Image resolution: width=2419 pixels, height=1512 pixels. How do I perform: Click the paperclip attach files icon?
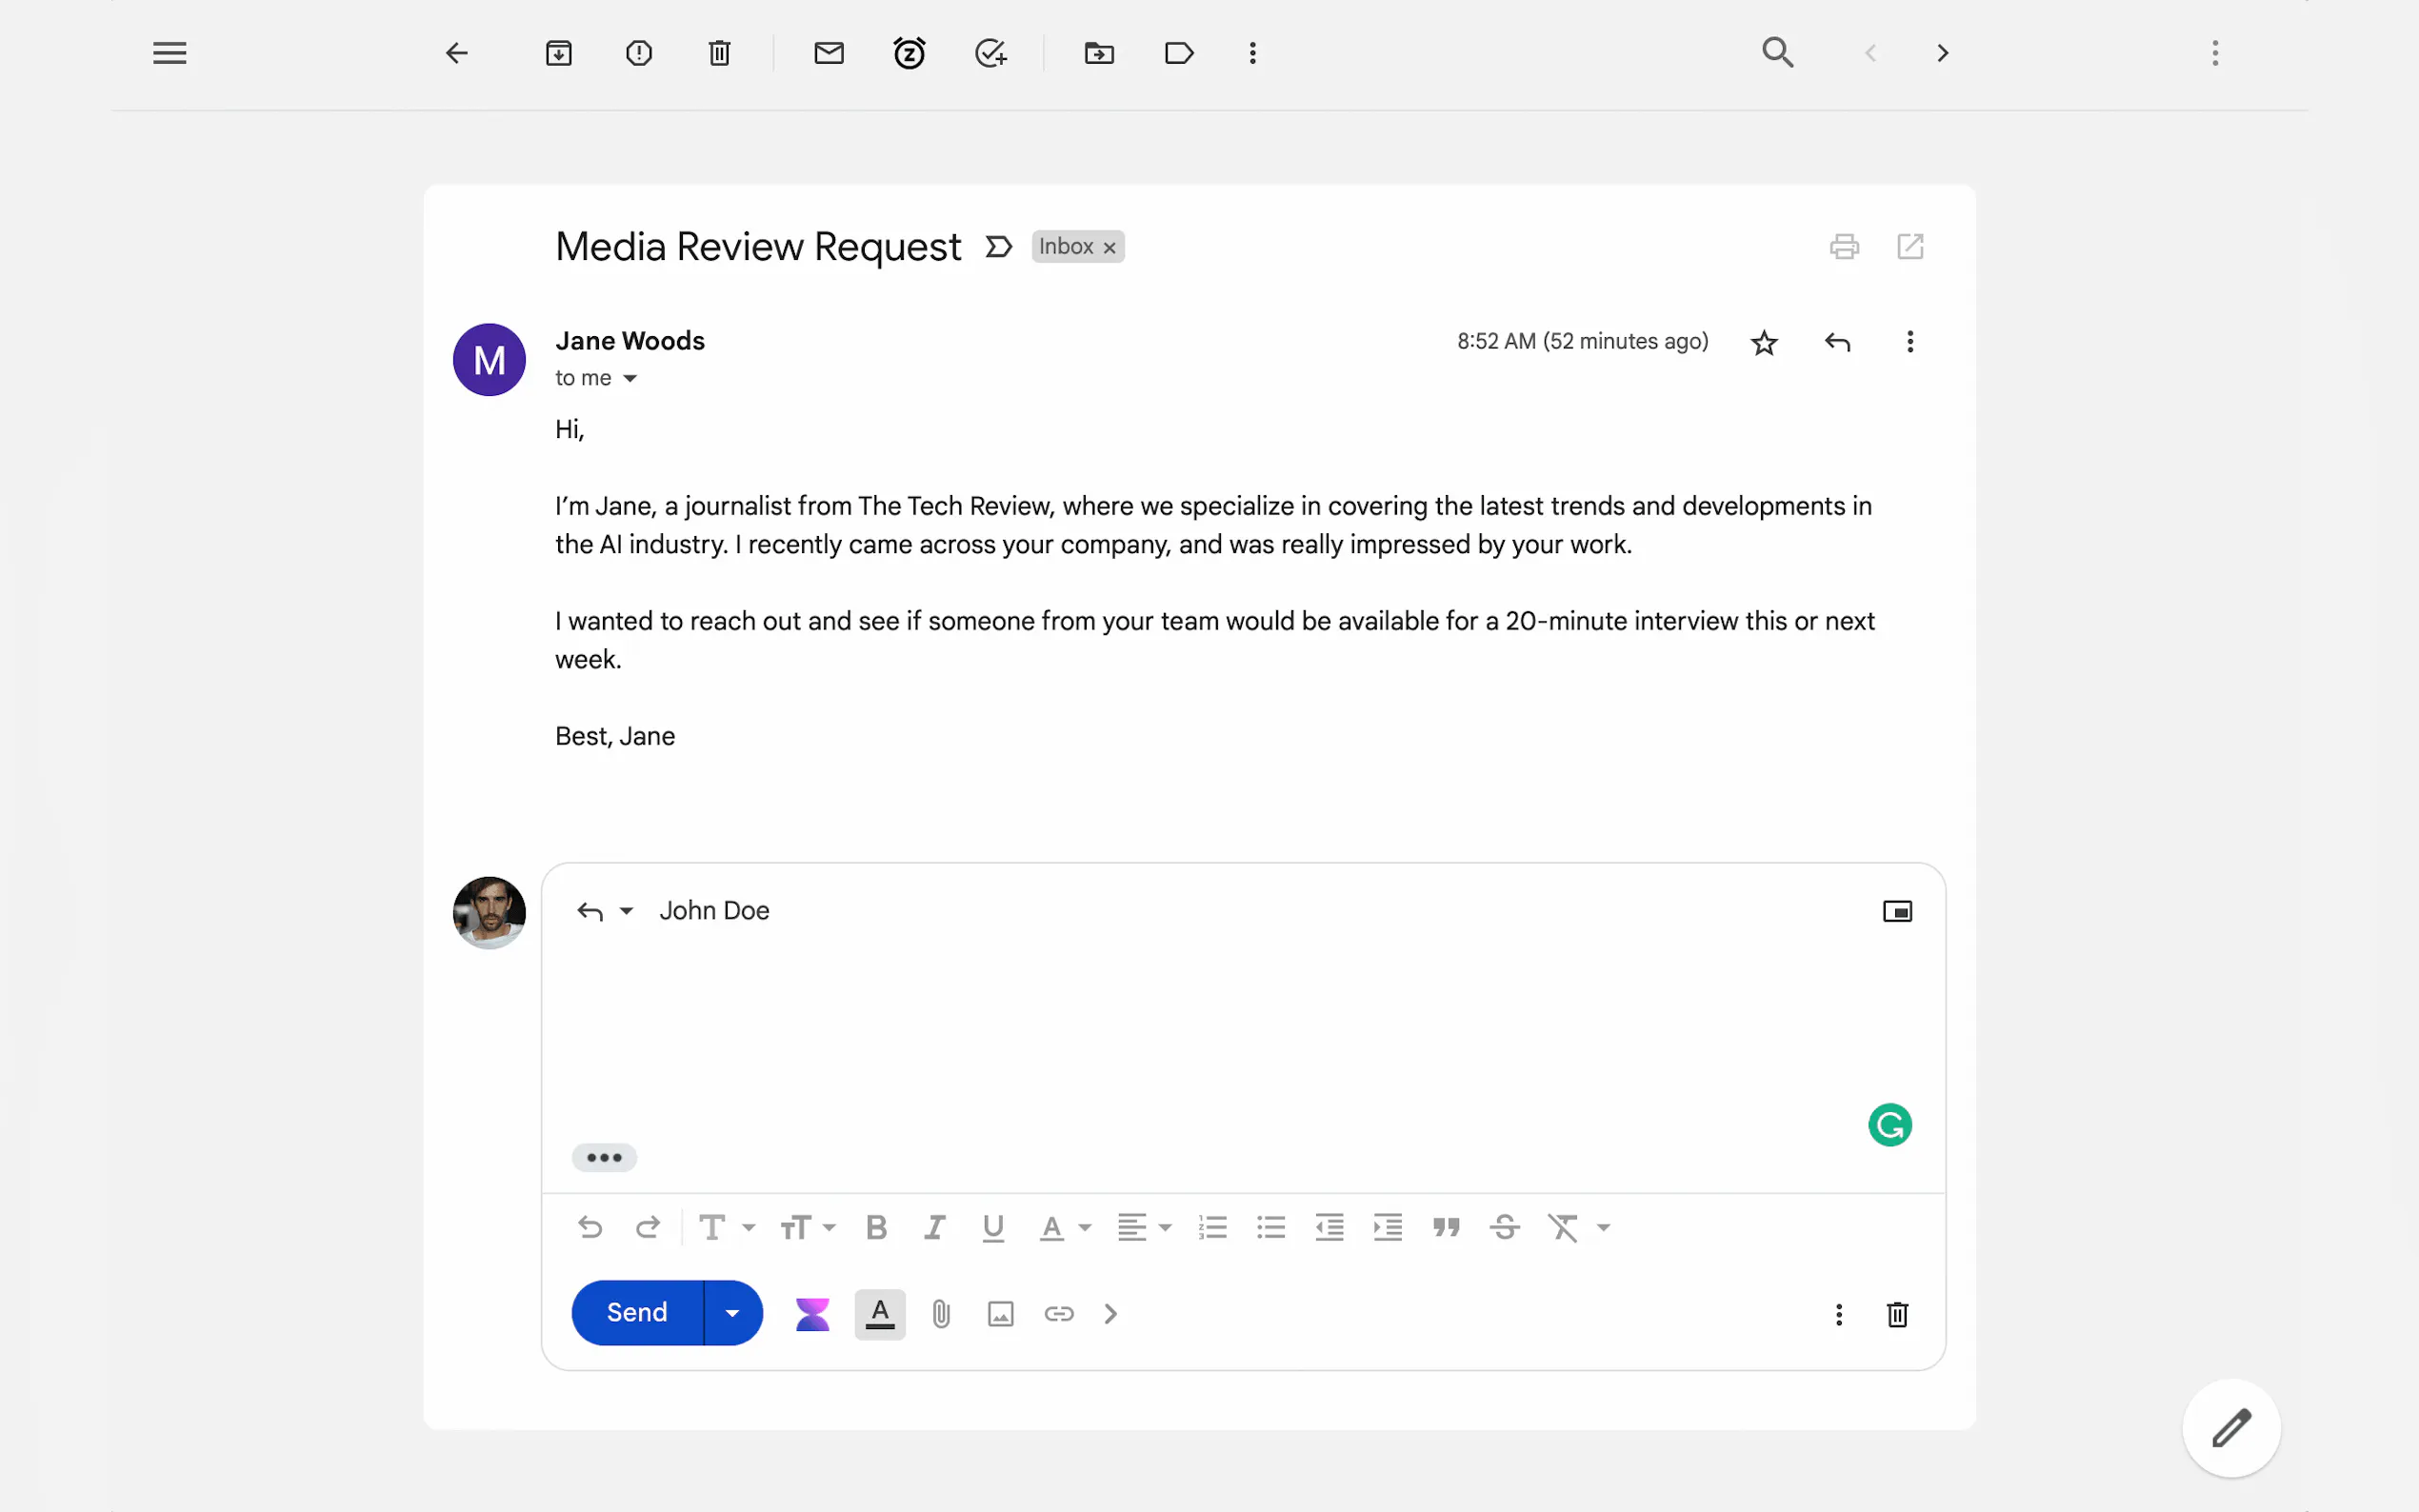pyautogui.click(x=941, y=1313)
